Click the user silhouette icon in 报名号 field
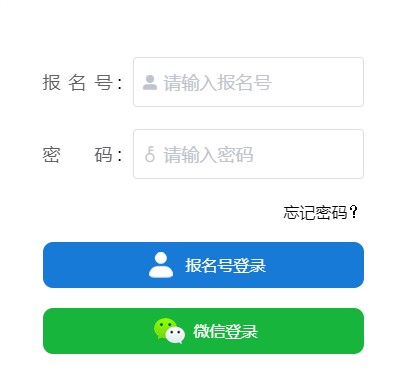 [150, 82]
